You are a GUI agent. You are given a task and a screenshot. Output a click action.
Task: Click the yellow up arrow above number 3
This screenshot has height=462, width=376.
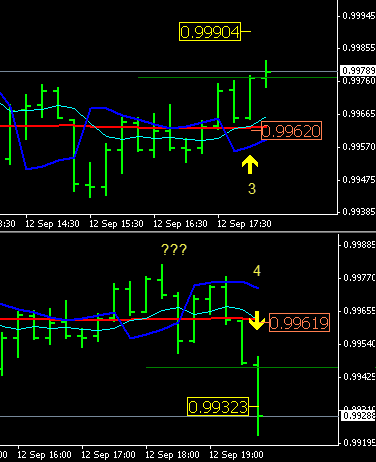pos(250,164)
